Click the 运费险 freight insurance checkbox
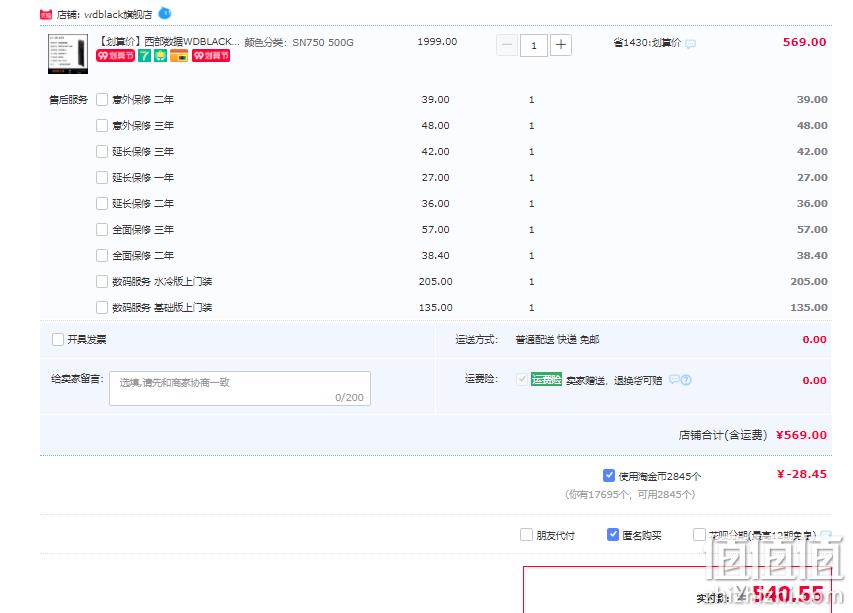Image resolution: width=853 pixels, height=613 pixels. 522,379
